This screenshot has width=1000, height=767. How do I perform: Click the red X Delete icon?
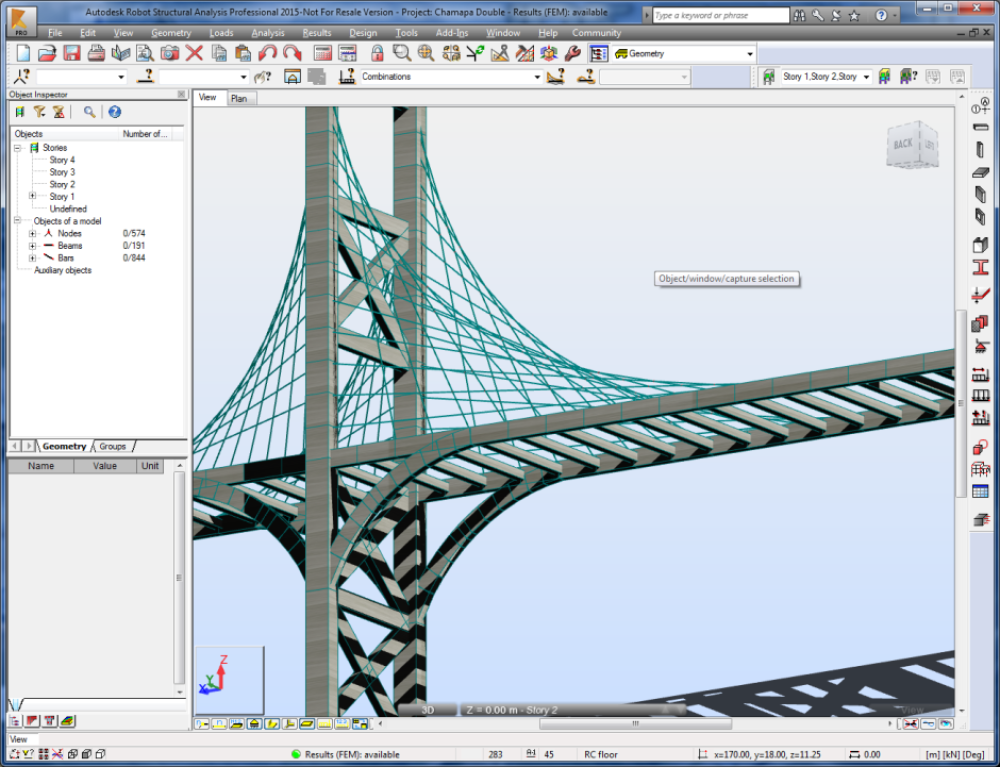[x=194, y=53]
